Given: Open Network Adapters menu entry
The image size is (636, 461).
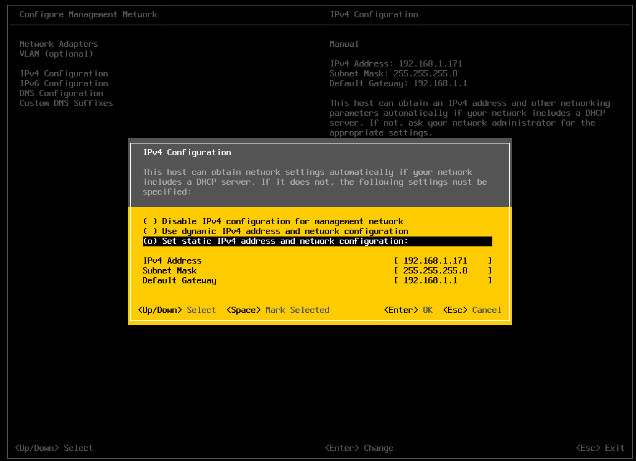Looking at the screenshot, I should [59, 44].
